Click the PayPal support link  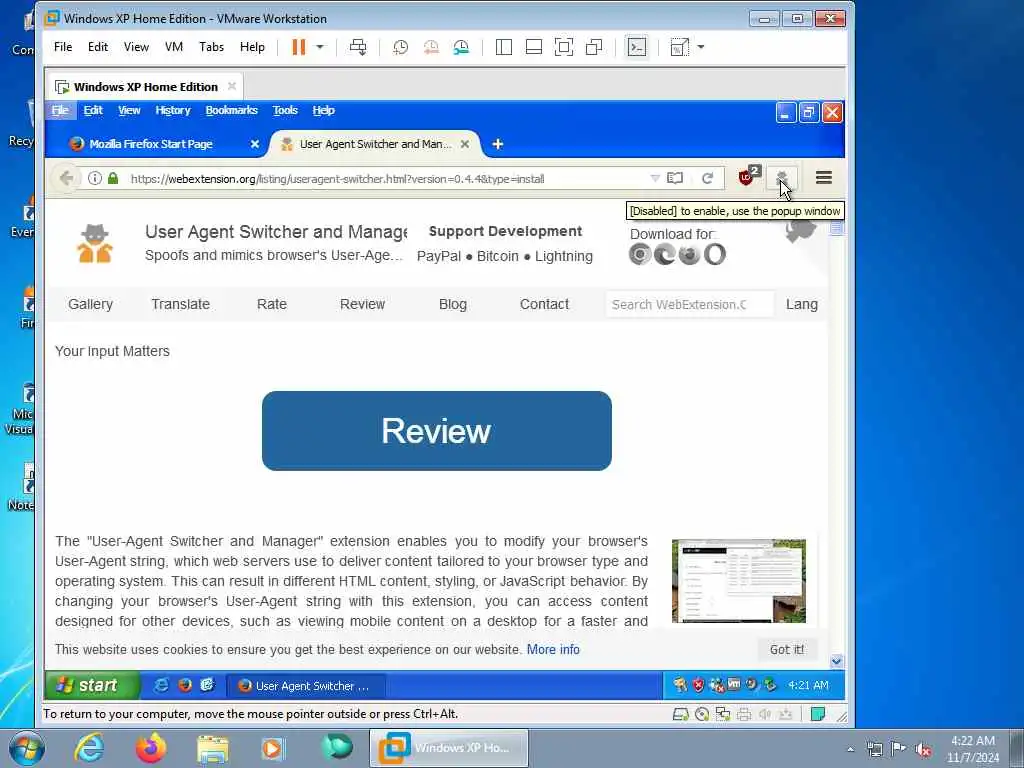[x=438, y=256]
